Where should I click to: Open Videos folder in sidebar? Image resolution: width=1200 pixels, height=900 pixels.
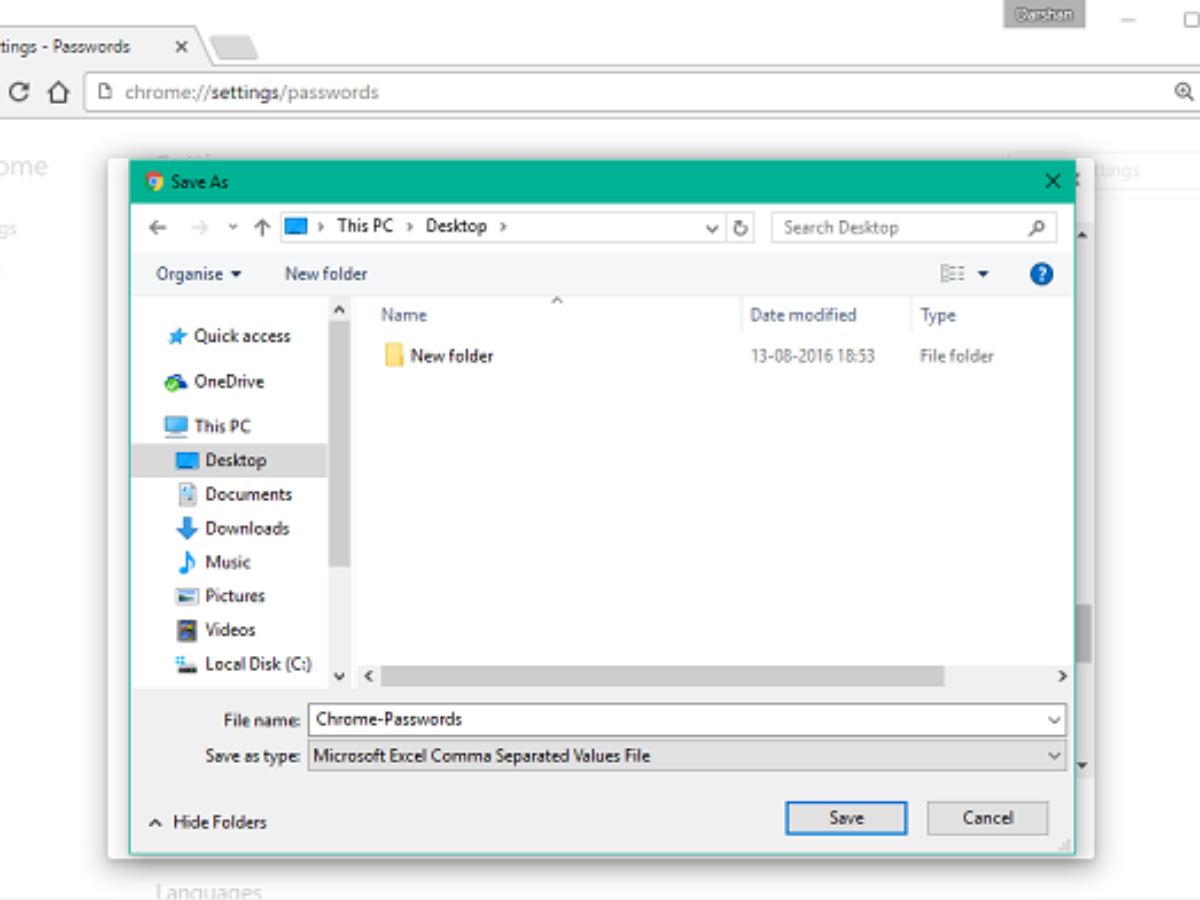click(217, 630)
